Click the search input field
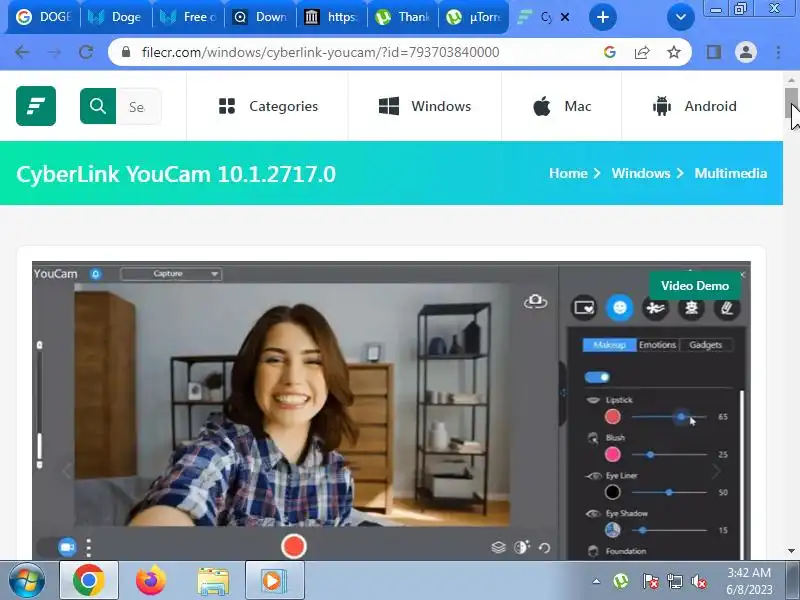Image resolution: width=800 pixels, height=600 pixels. coord(138,106)
